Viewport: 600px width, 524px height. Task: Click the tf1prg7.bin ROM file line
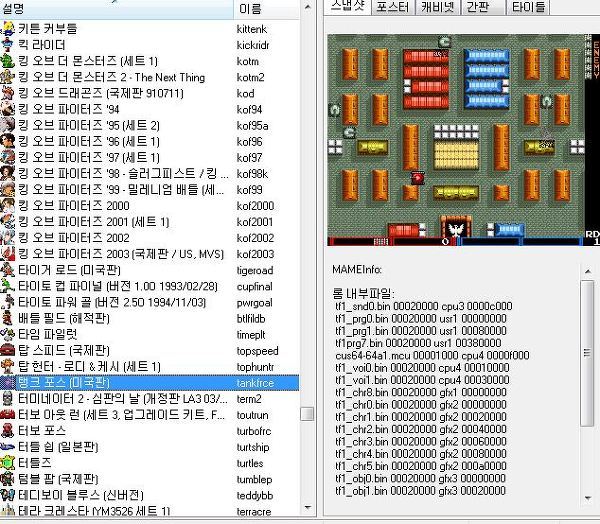(418, 343)
